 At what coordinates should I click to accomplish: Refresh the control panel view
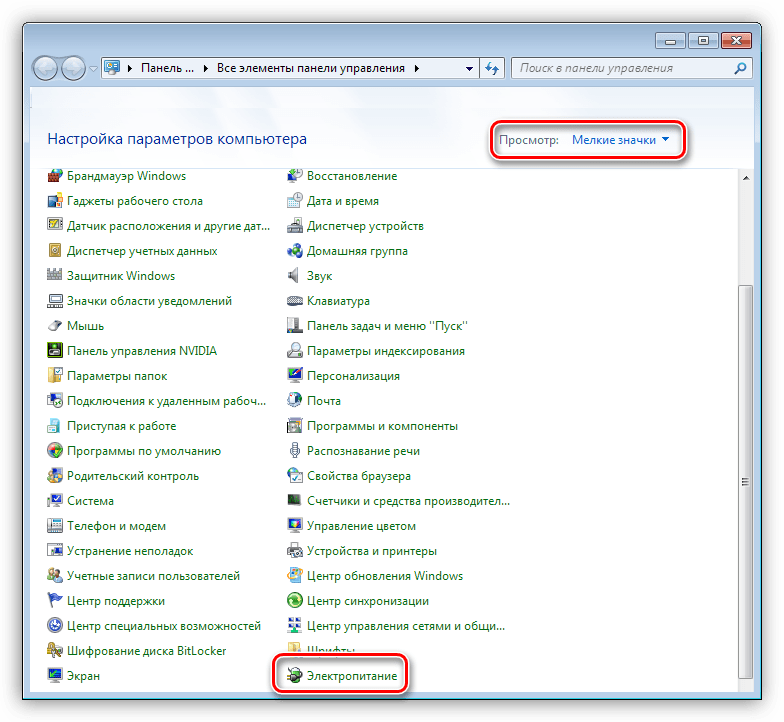(492, 68)
